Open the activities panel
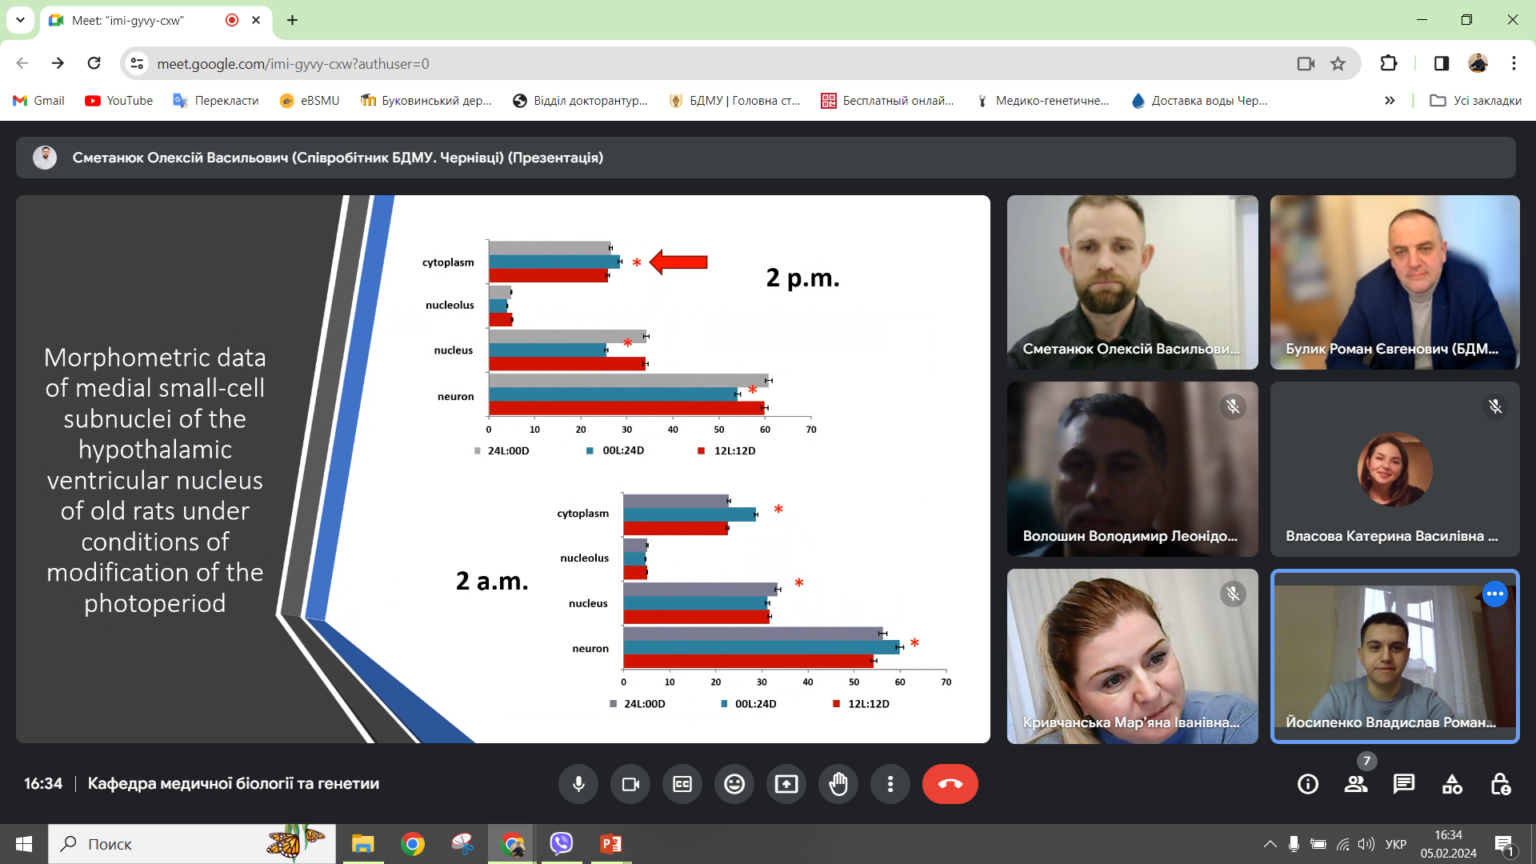Image resolution: width=1536 pixels, height=864 pixels. click(x=1452, y=785)
